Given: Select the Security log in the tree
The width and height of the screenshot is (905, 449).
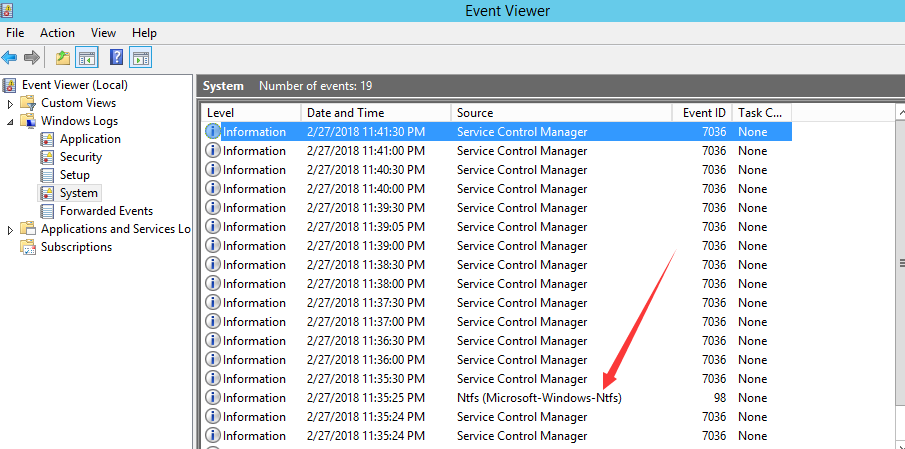Looking at the screenshot, I should click(x=80, y=157).
